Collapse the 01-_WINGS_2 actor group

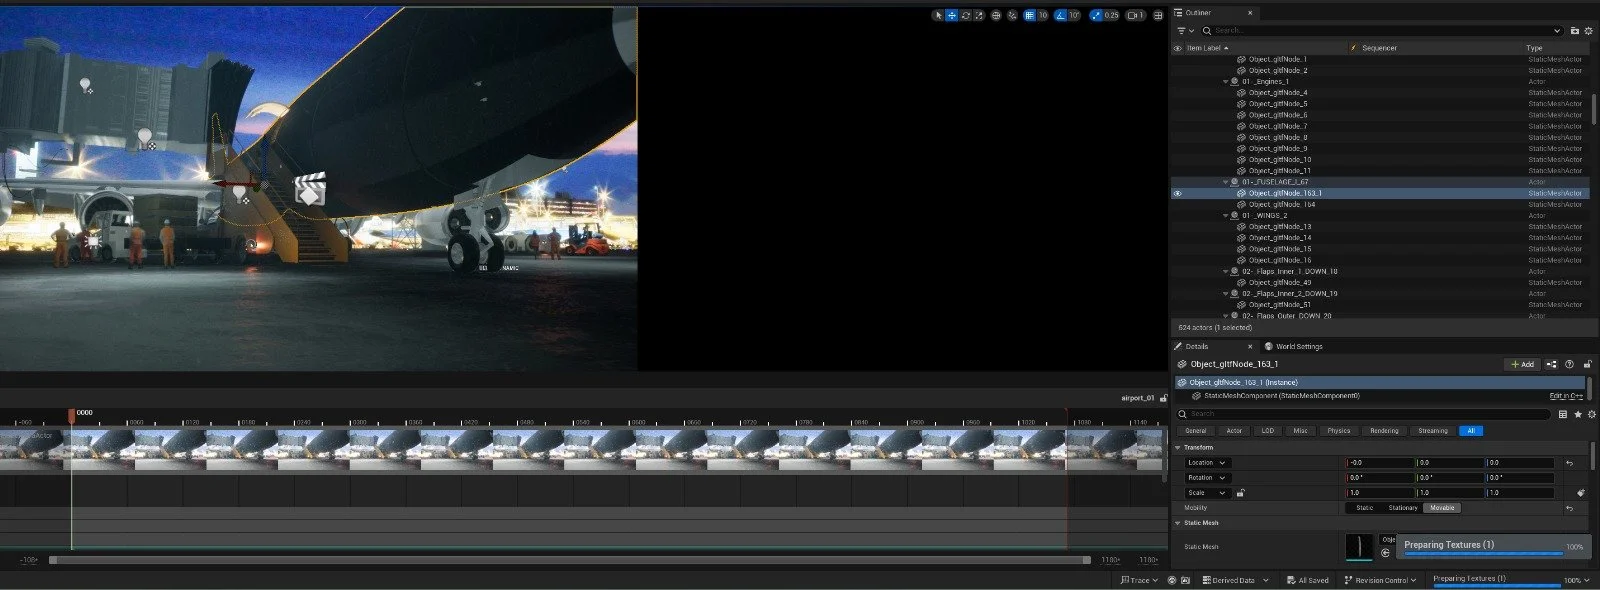1226,216
